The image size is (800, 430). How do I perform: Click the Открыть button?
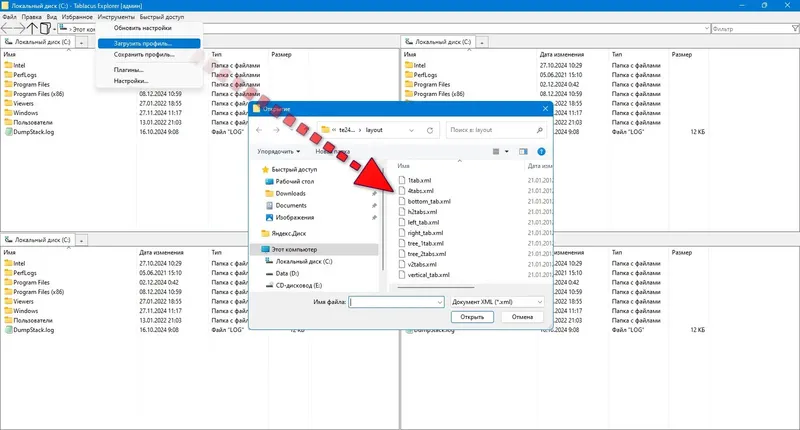click(472, 317)
